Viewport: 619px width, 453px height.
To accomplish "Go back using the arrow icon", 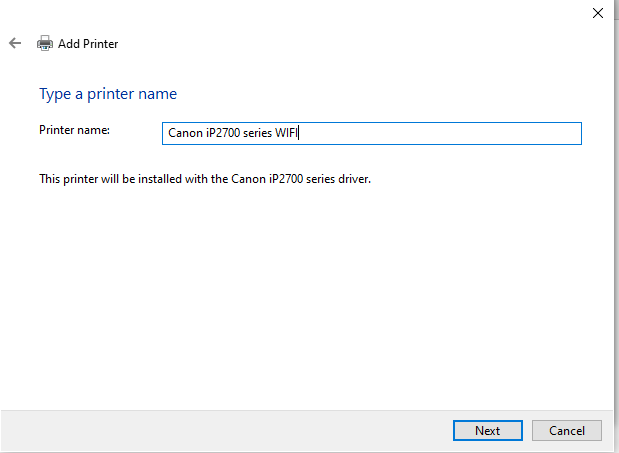I will 15,43.
